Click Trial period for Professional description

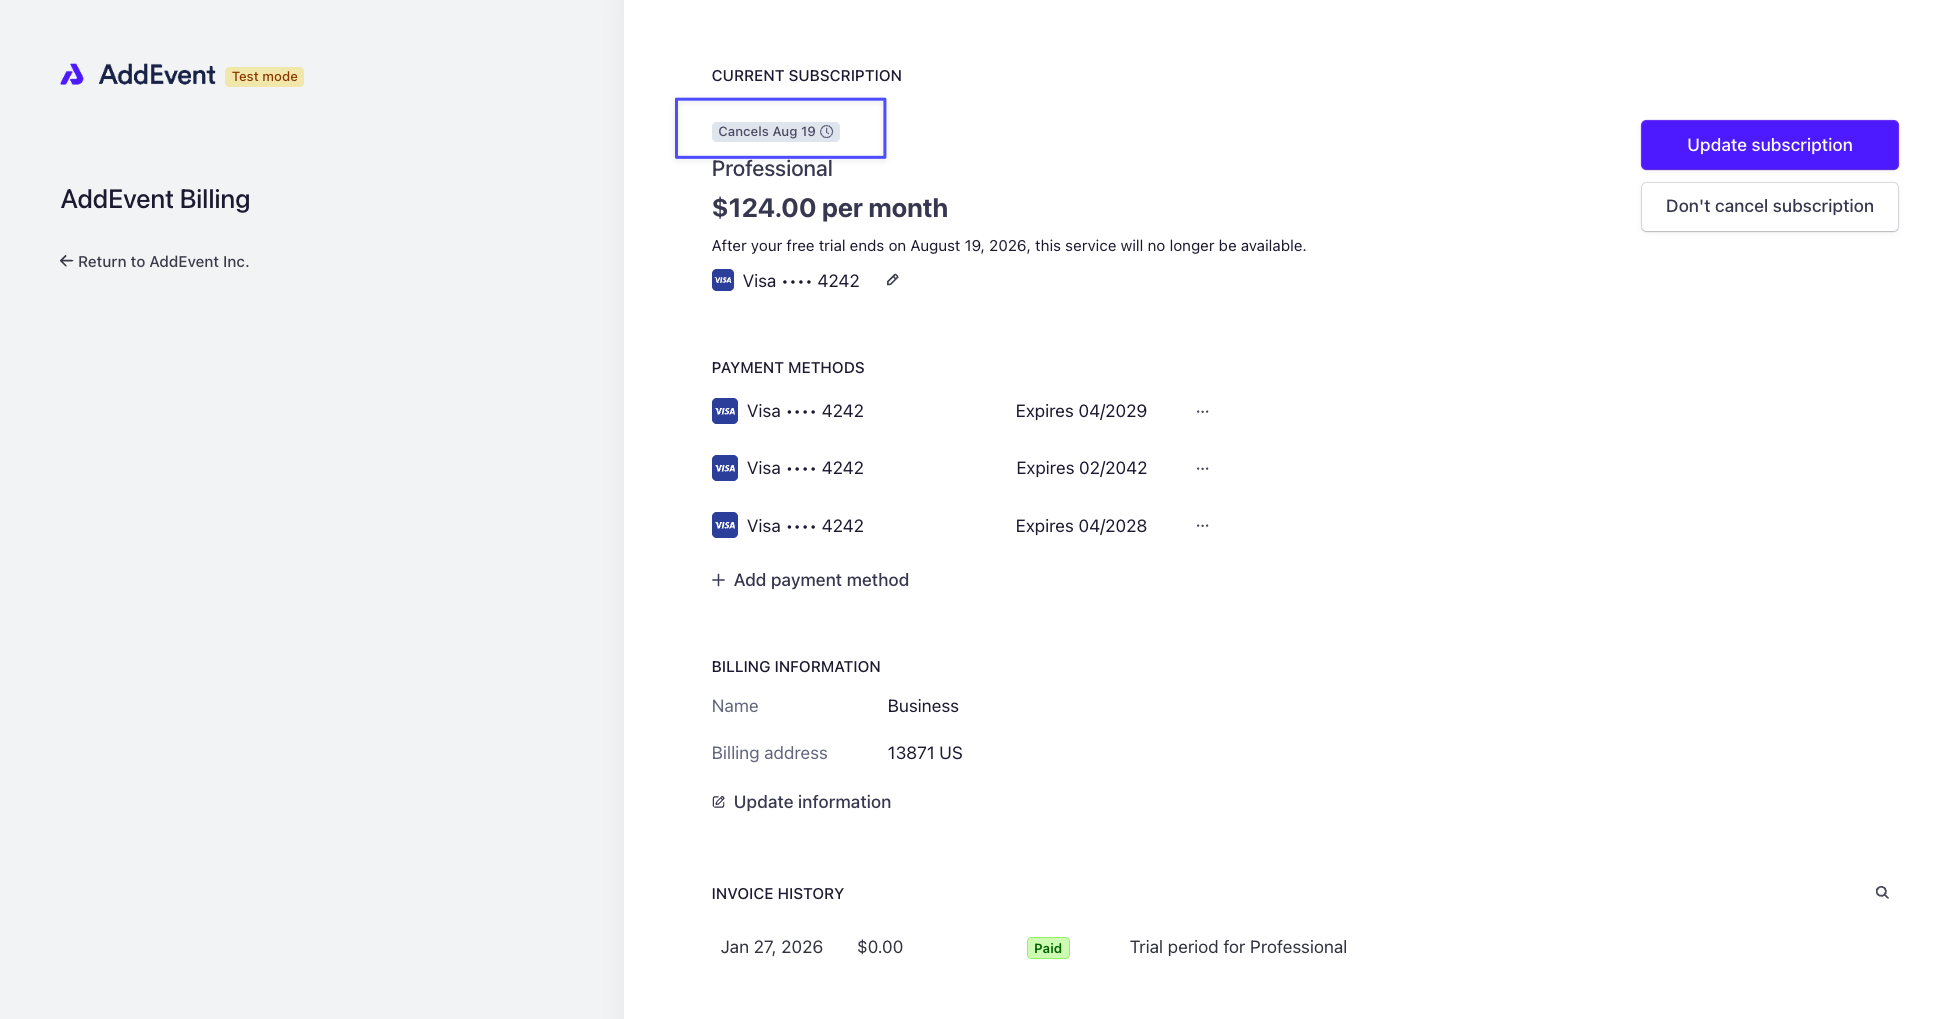pyautogui.click(x=1238, y=947)
